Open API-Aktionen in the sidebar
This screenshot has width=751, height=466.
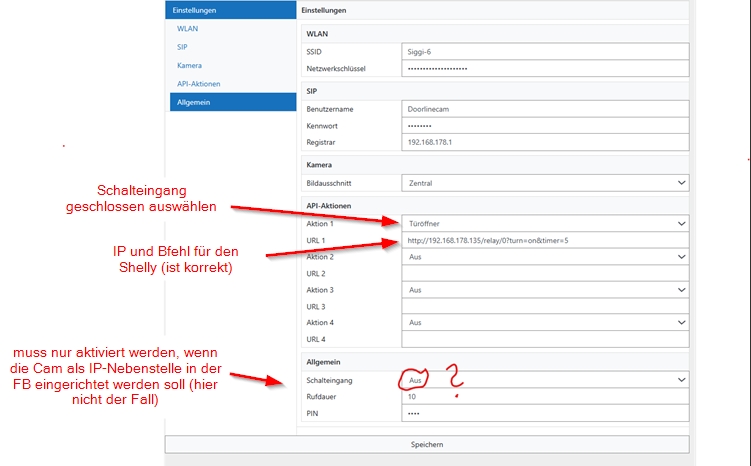199,84
